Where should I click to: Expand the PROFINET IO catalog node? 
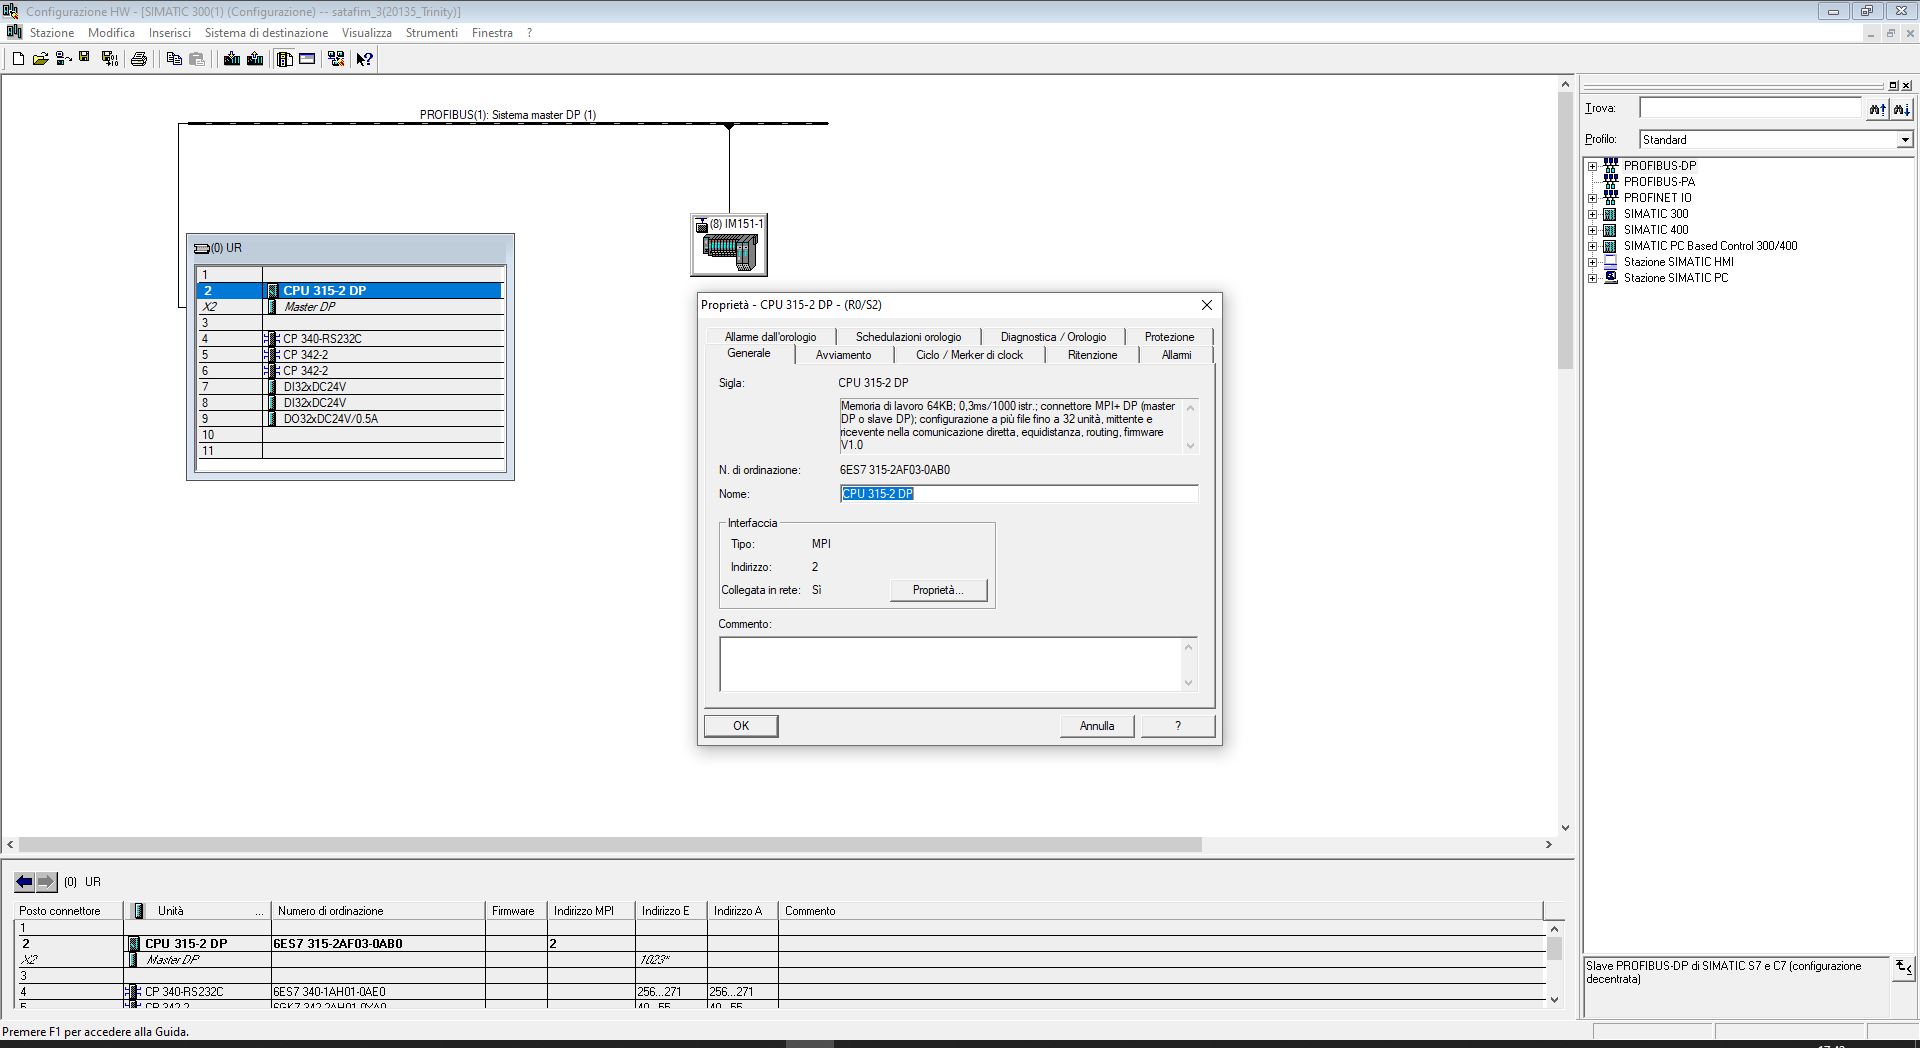pyautogui.click(x=1592, y=198)
